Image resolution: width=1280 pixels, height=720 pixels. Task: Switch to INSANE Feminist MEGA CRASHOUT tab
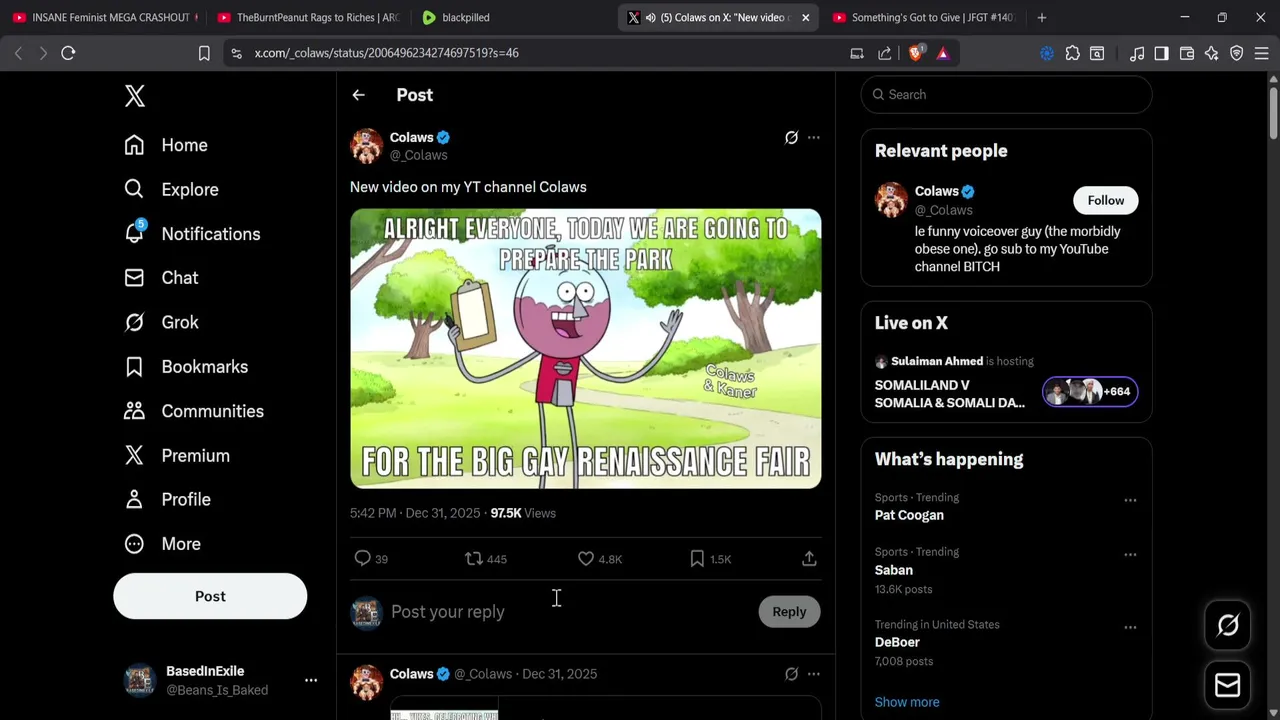104,17
